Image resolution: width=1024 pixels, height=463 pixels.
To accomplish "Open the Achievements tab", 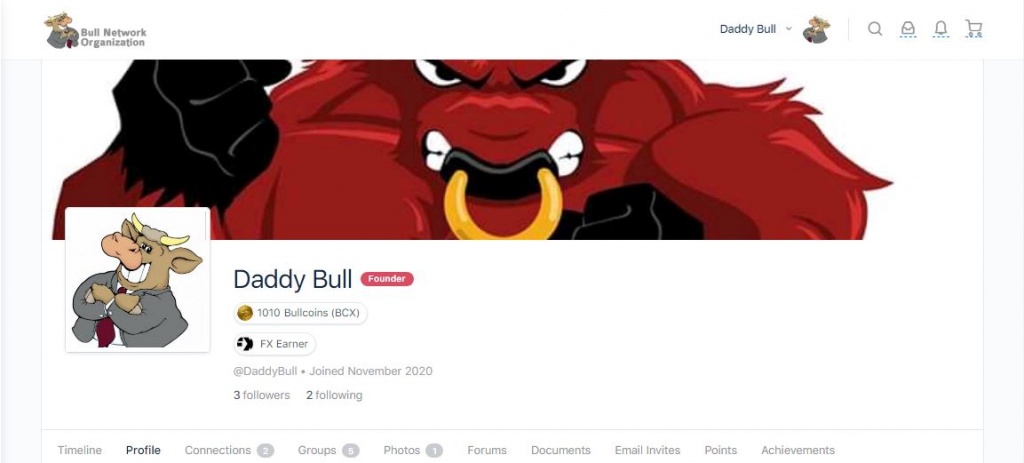I will click(798, 450).
